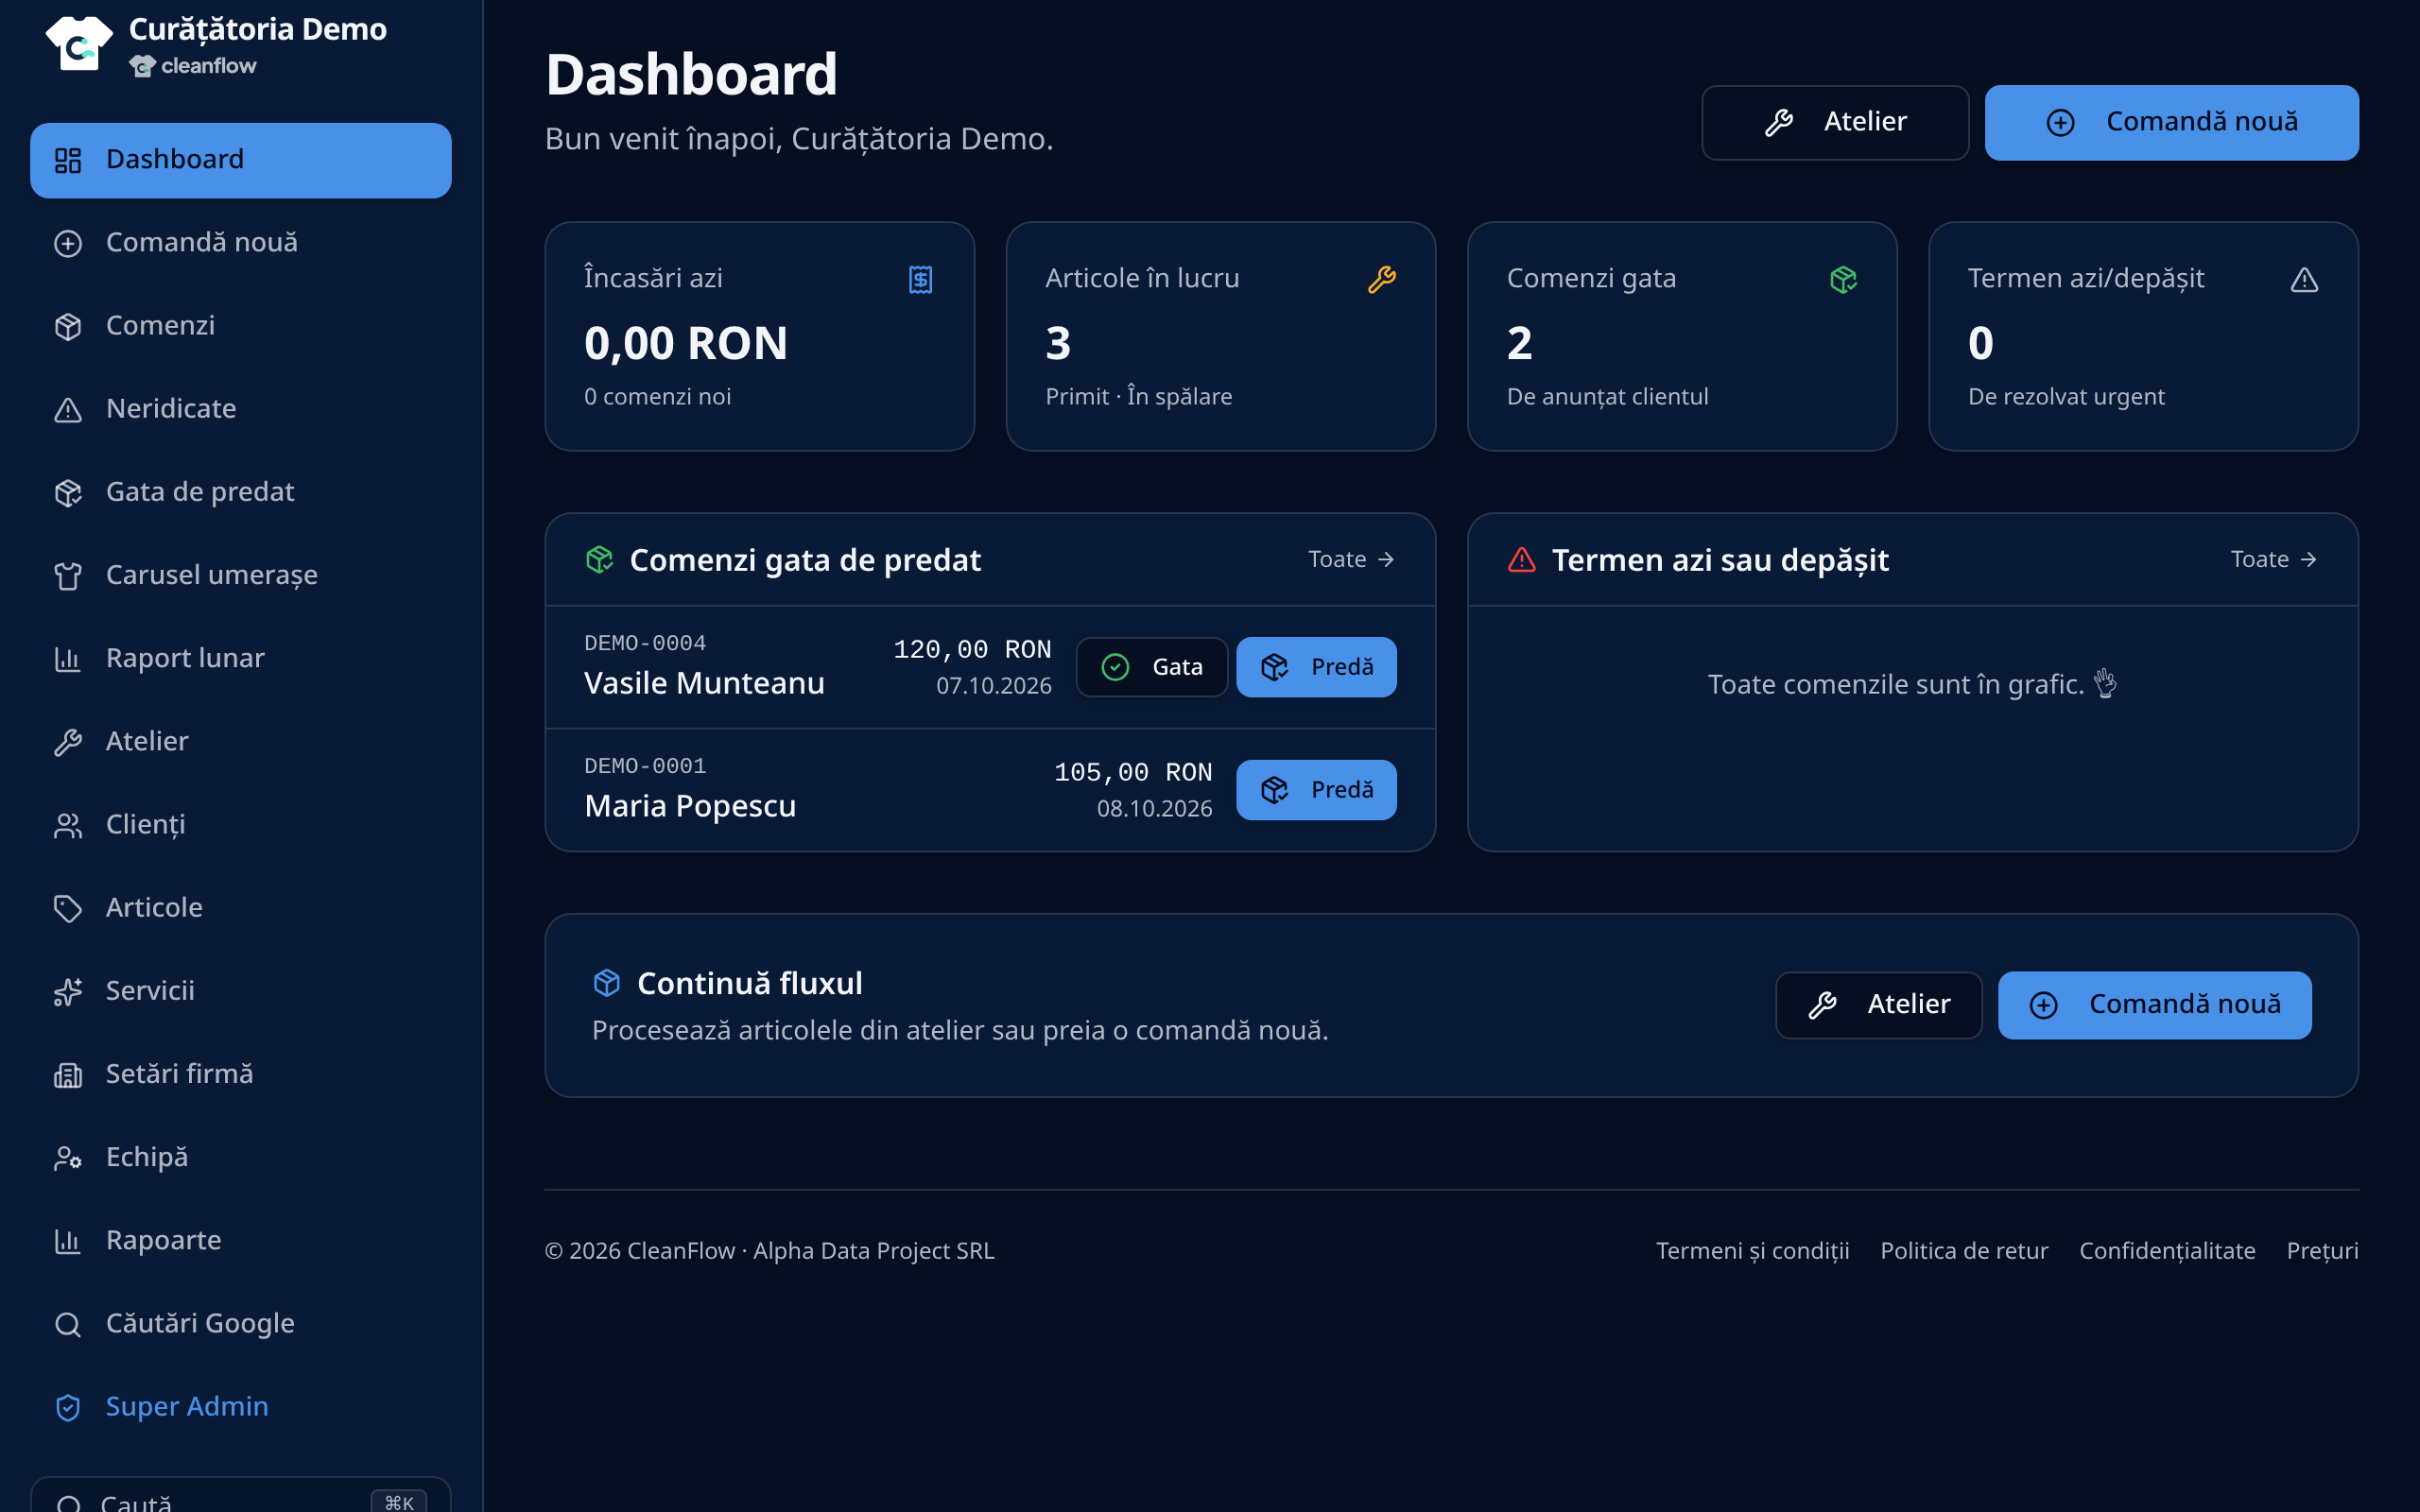Open Dashboard in the sidebar
2420x1512 pixels.
tap(241, 160)
